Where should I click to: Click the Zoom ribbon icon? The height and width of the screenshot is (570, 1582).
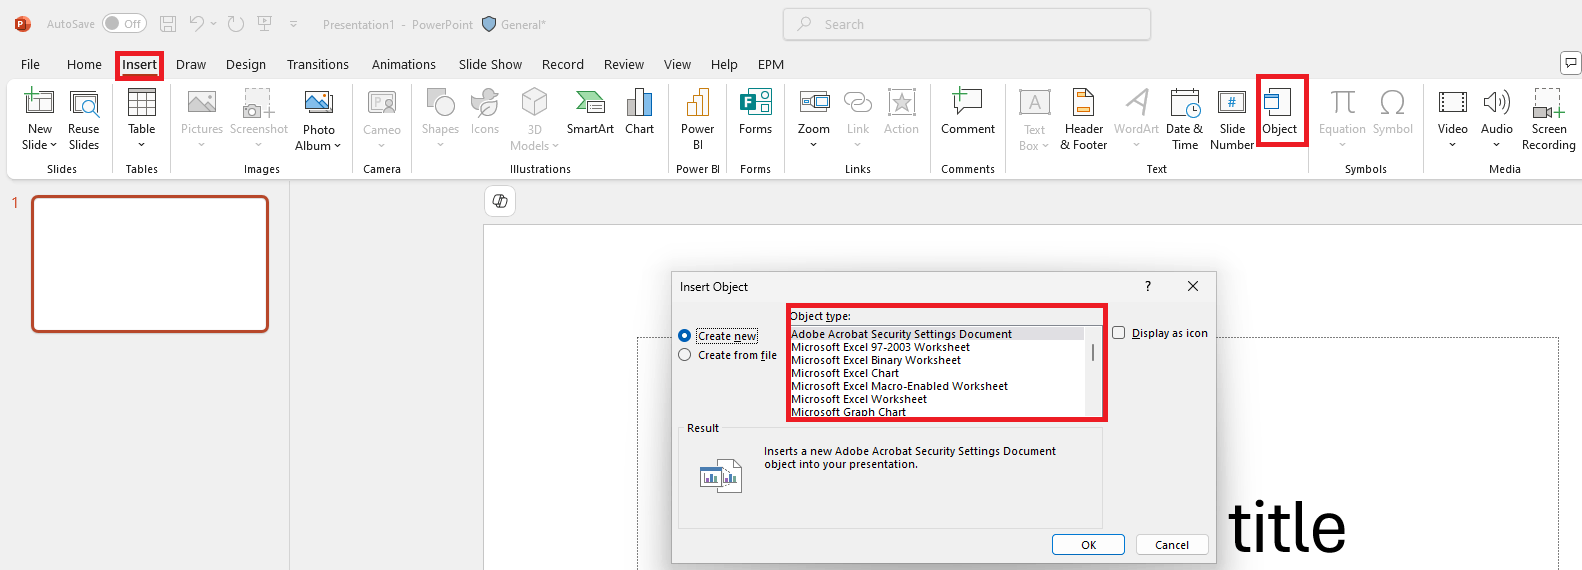(814, 102)
